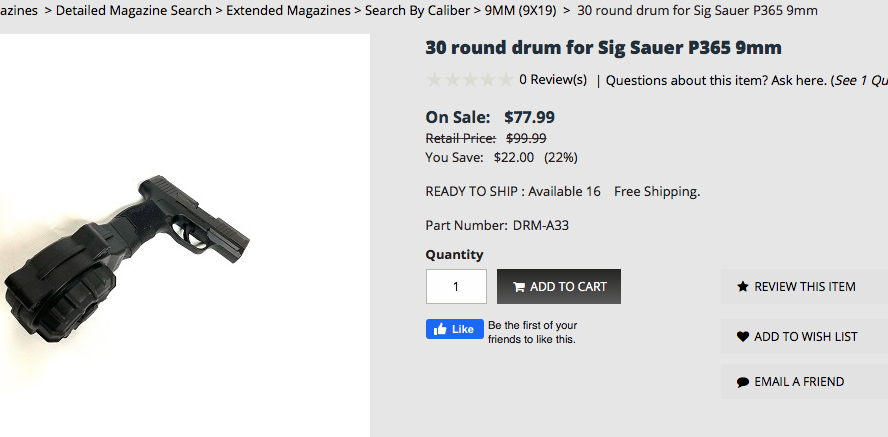Open the 0 Review(s) link
Screen dimensions: 888x437
tap(553, 80)
